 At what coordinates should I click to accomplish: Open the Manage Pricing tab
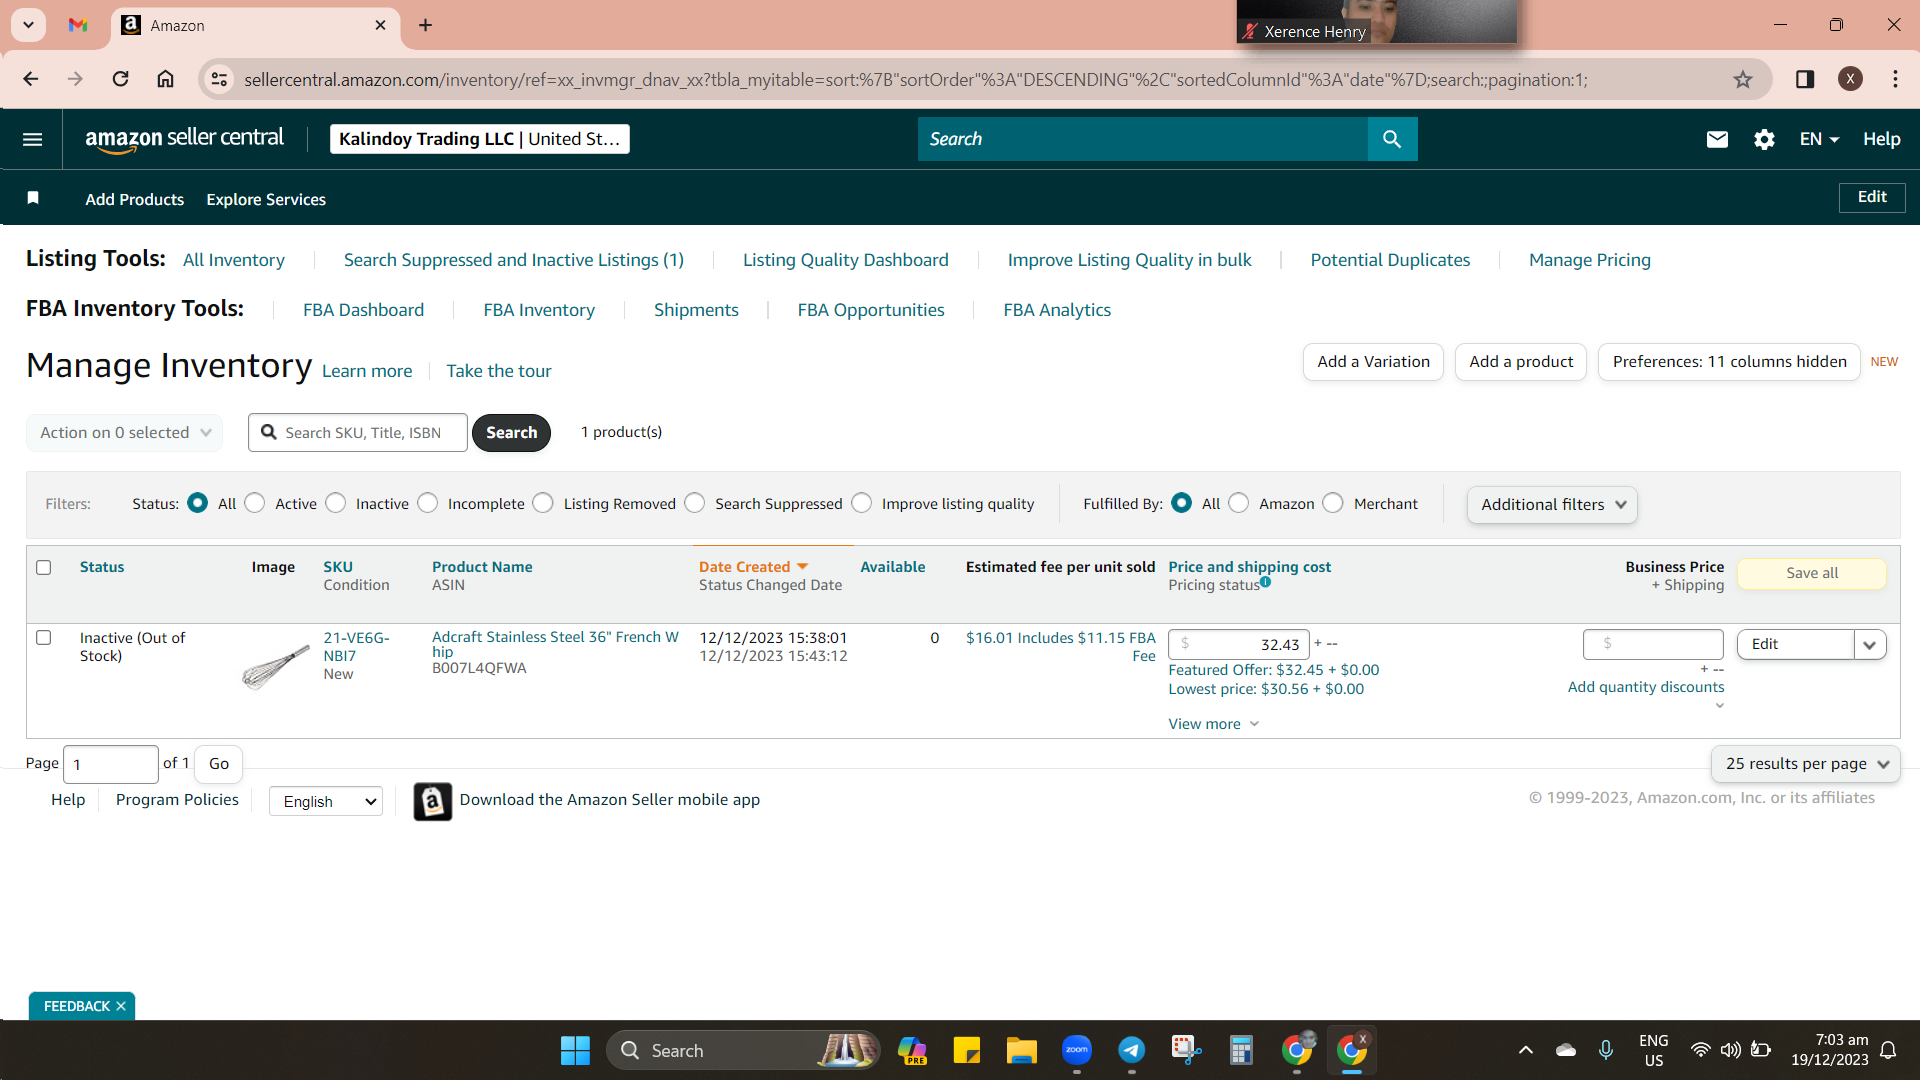pyautogui.click(x=1590, y=260)
